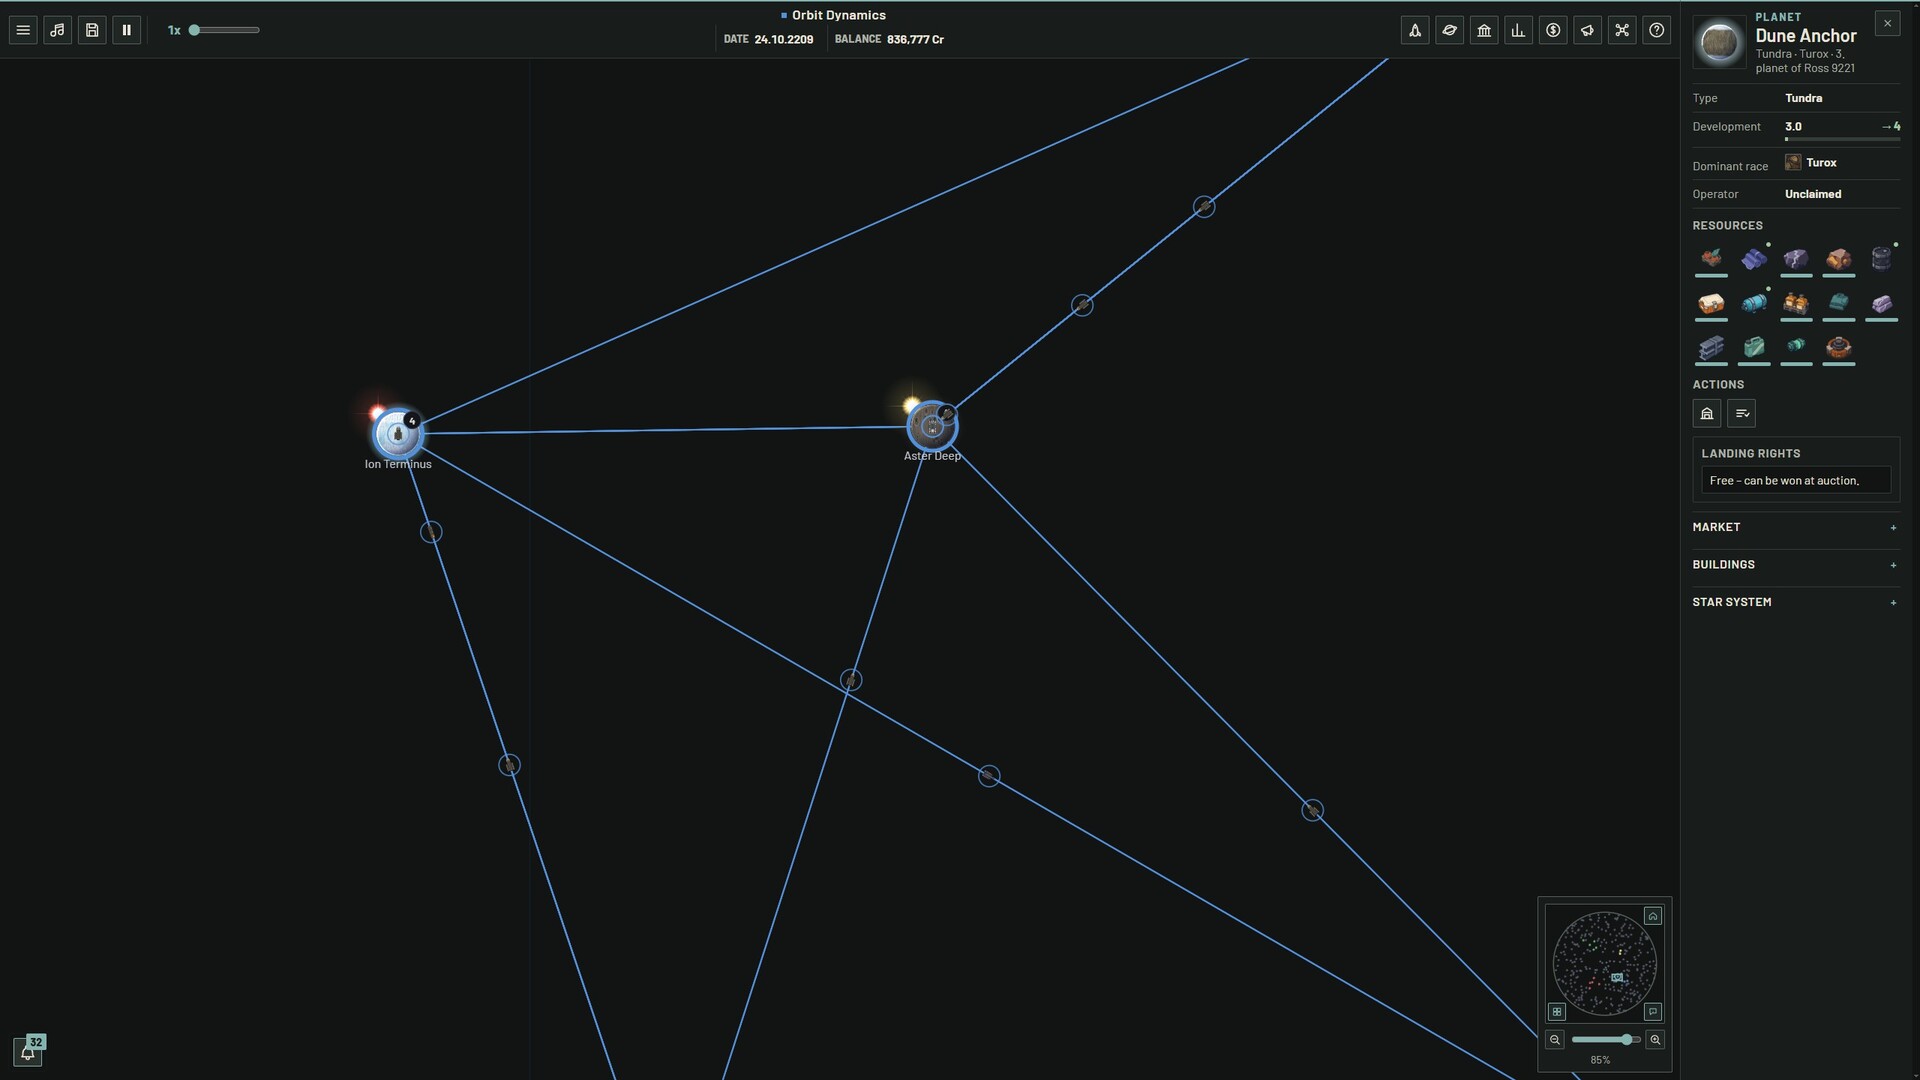Open the help question mark icon

[1657, 30]
